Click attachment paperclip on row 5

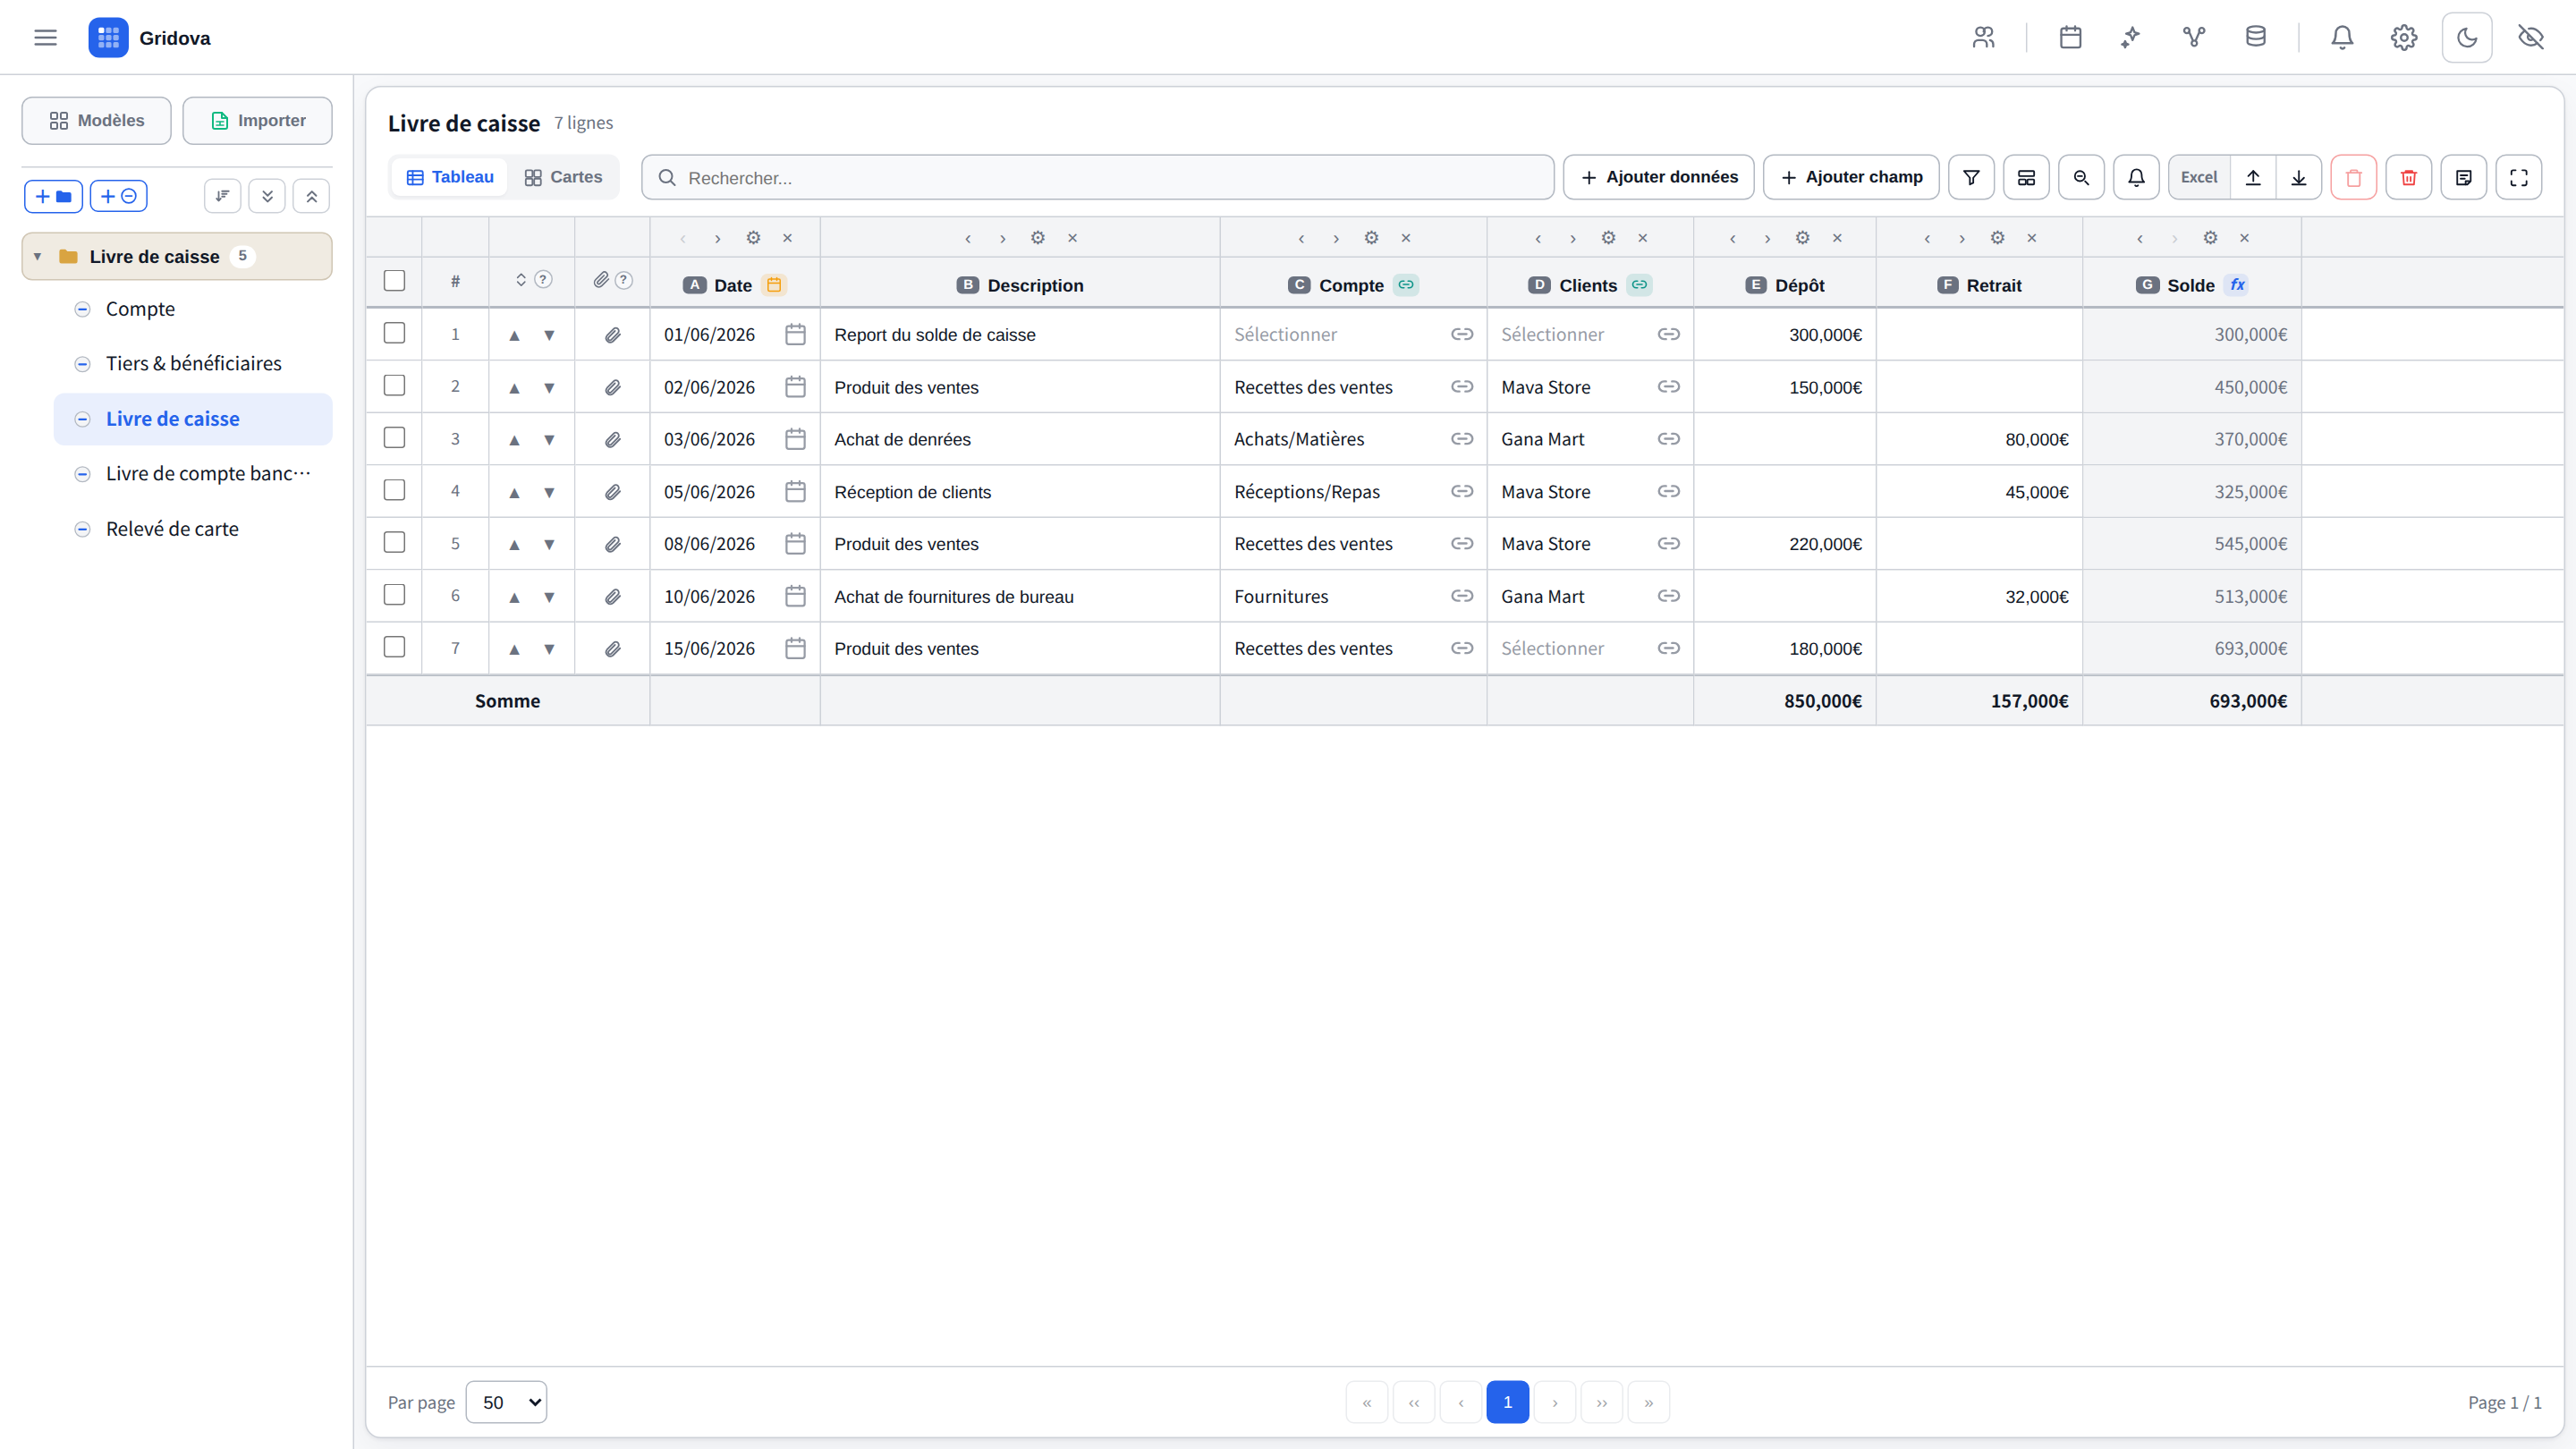612,544
